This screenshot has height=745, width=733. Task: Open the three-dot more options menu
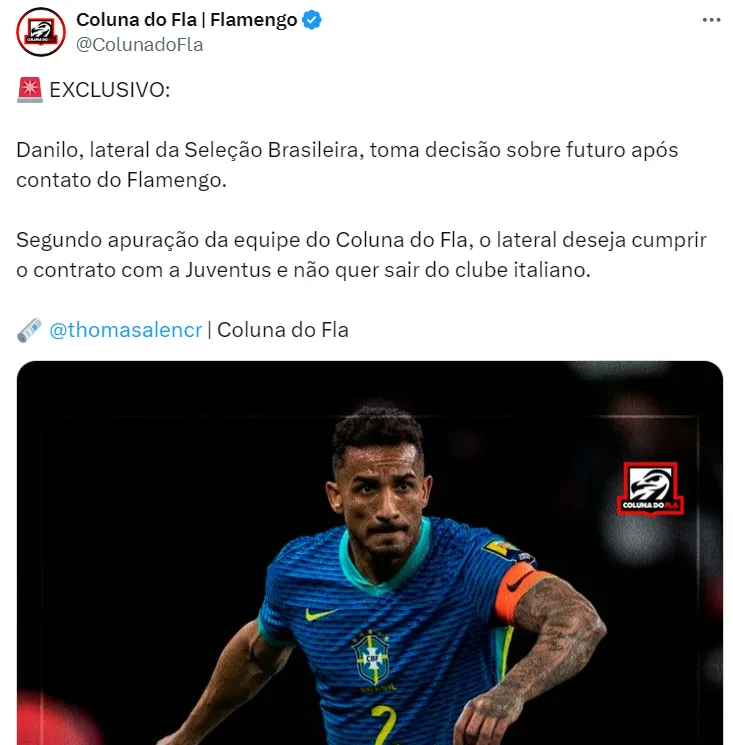[x=711, y=20]
